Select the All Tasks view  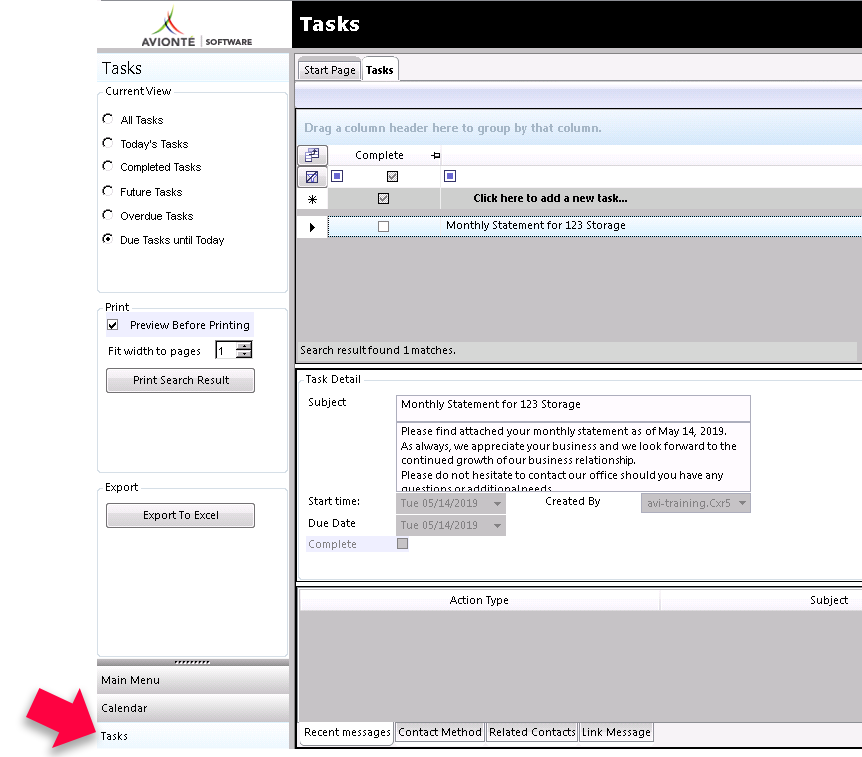coord(108,119)
